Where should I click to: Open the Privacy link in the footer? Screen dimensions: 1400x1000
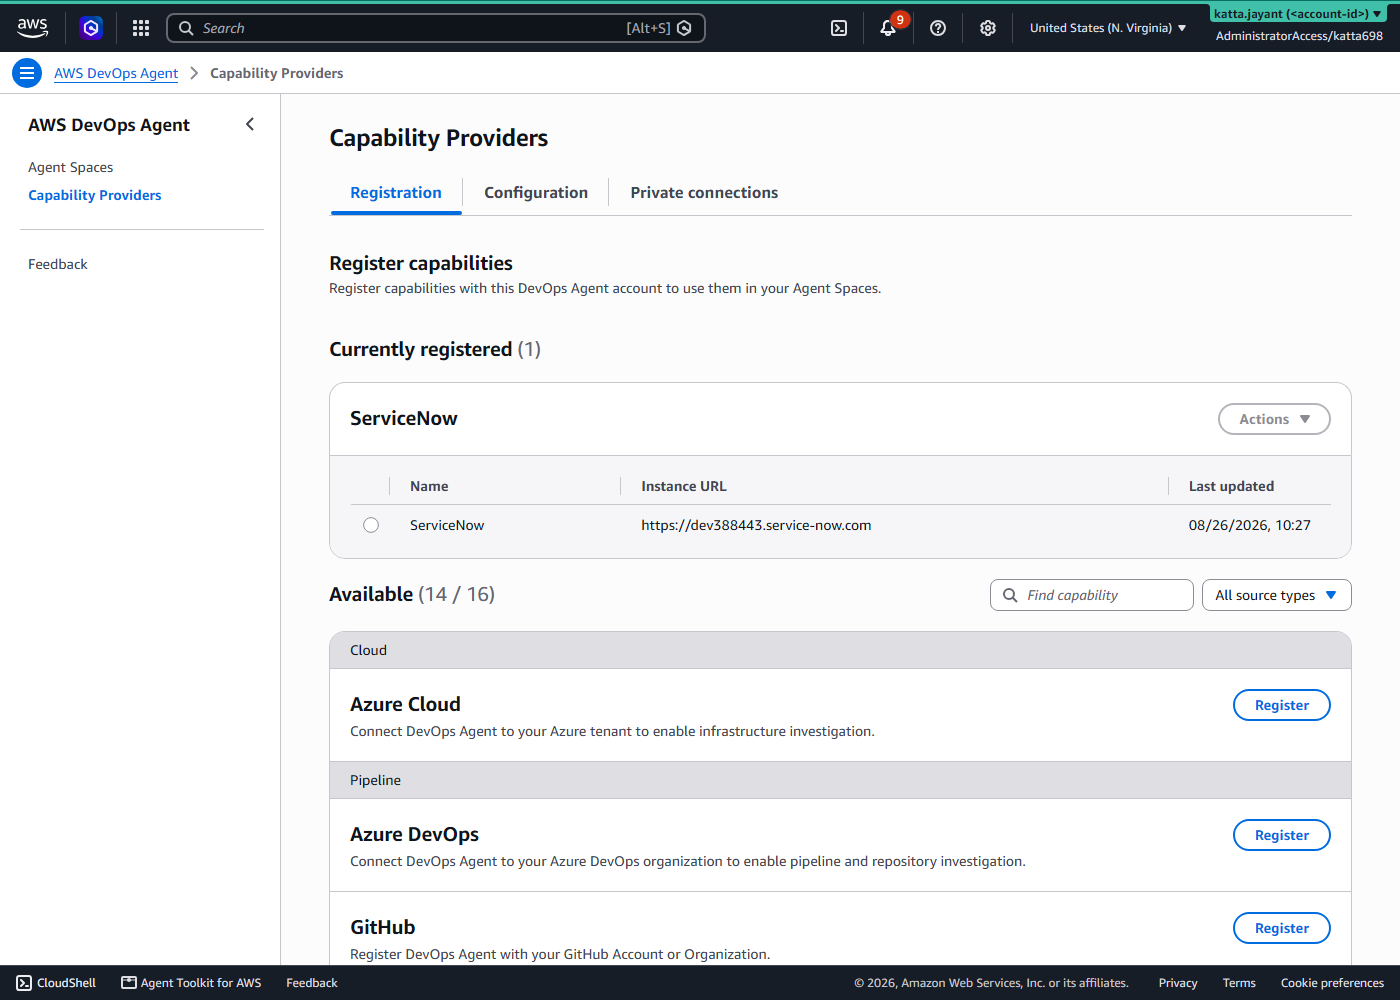click(1178, 983)
